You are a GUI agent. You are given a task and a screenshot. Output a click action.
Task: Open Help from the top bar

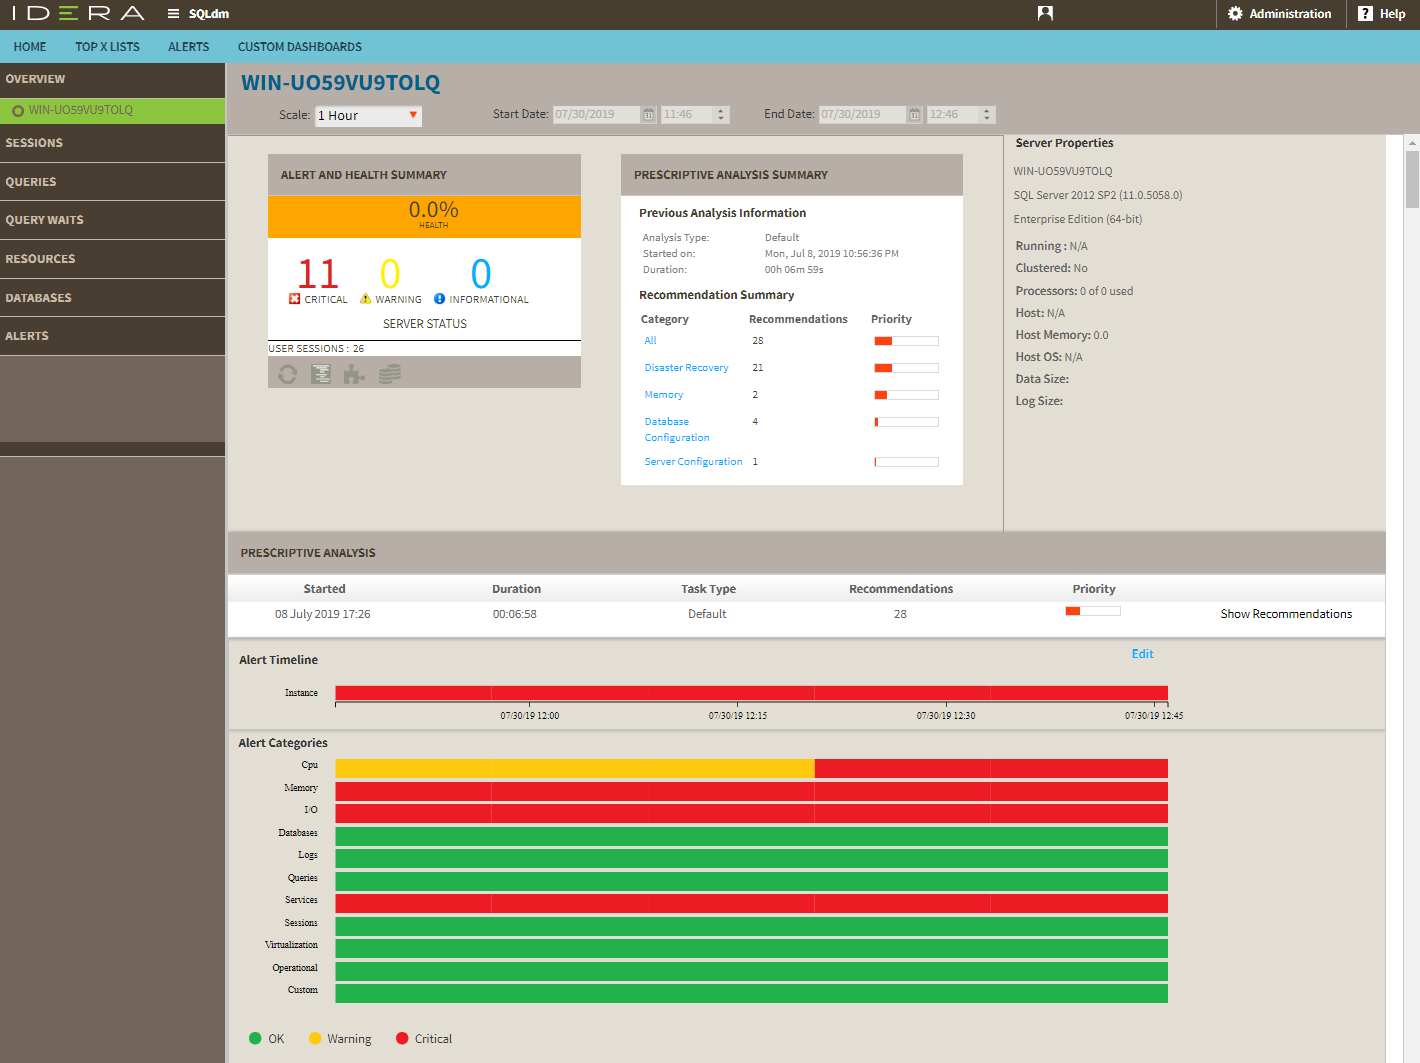[x=1382, y=14]
